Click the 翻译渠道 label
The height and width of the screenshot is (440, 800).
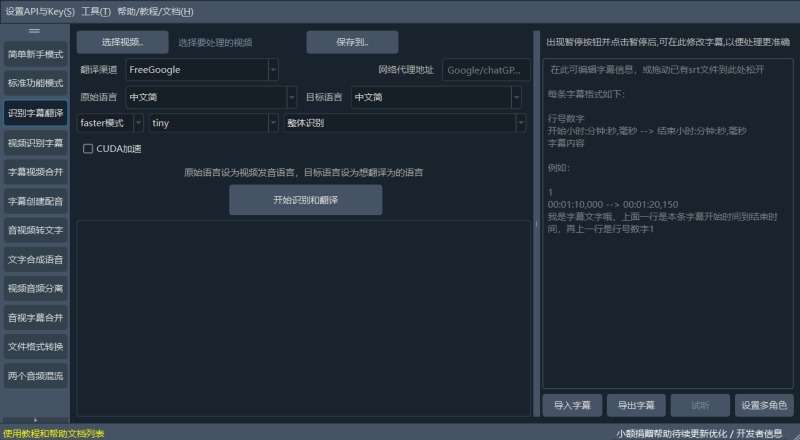[x=98, y=70]
